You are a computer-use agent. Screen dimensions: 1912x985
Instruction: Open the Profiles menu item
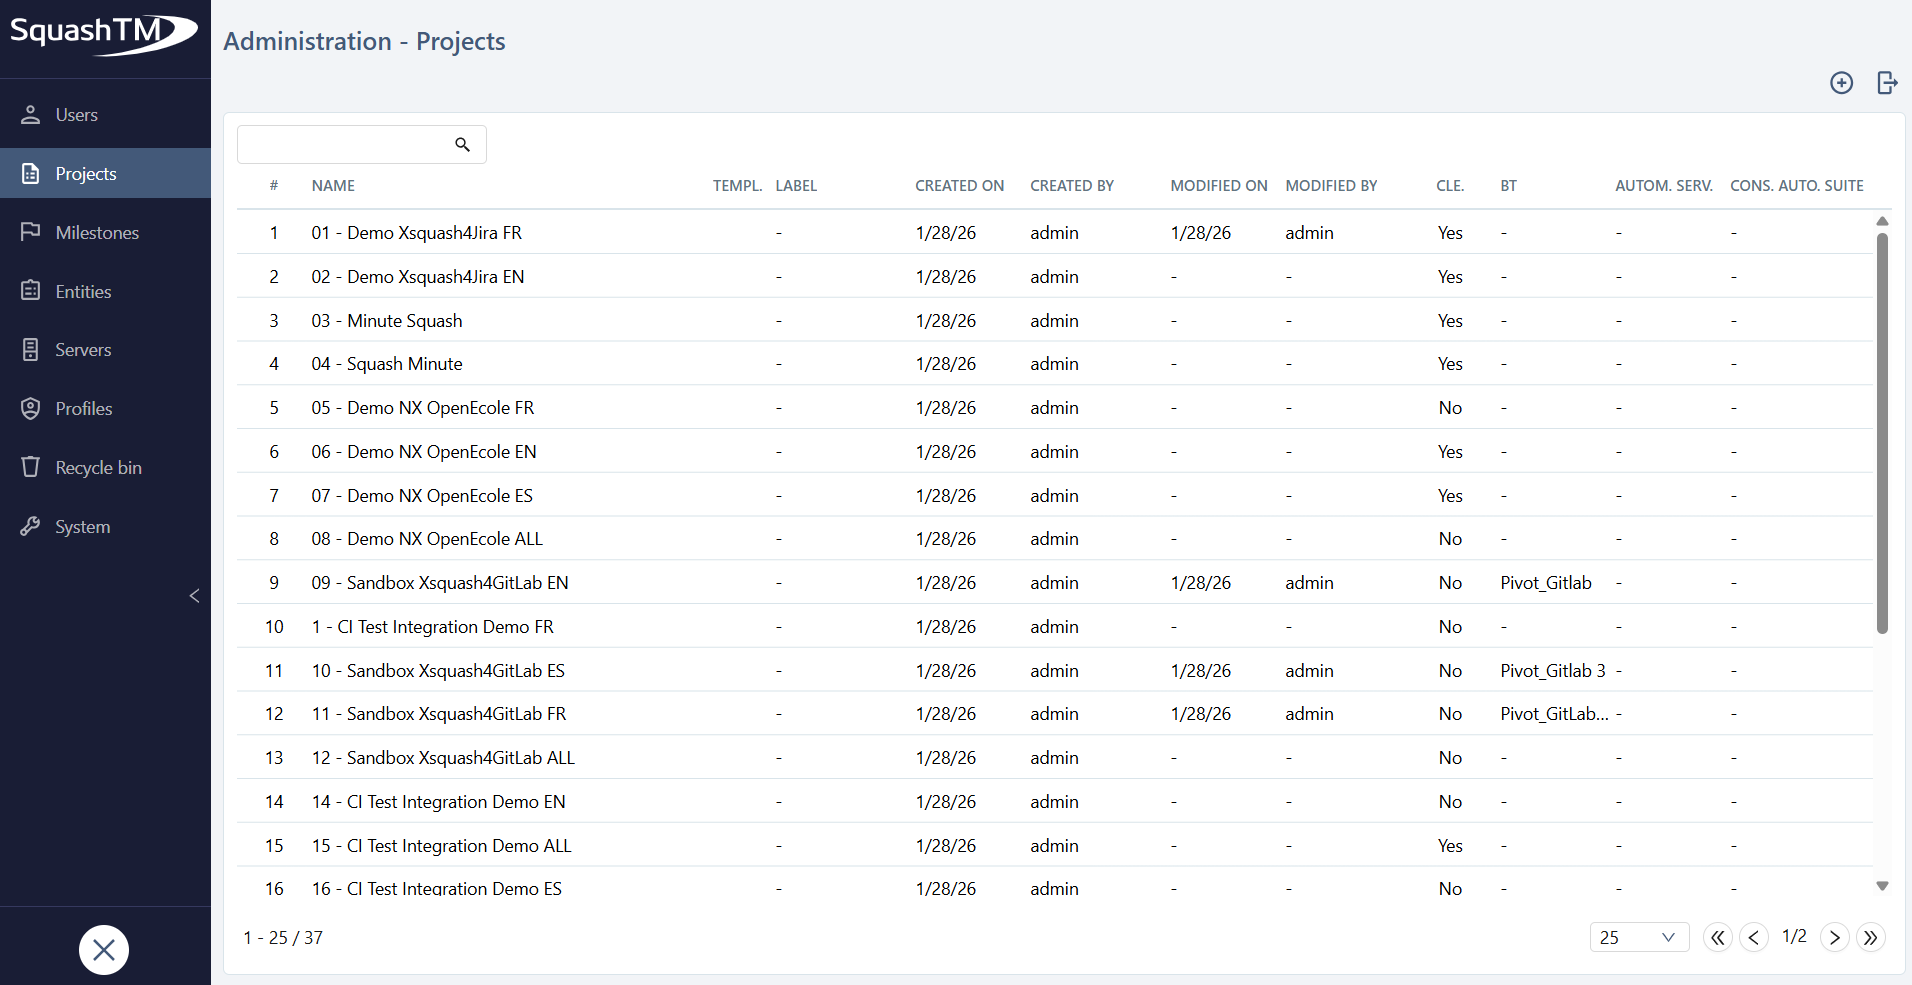pyautogui.click(x=84, y=408)
